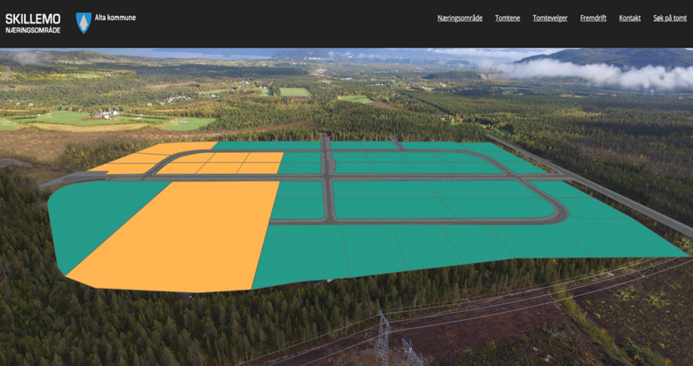Click the Skillemo Næringsområde logo
693x366 pixels.
click(x=33, y=23)
